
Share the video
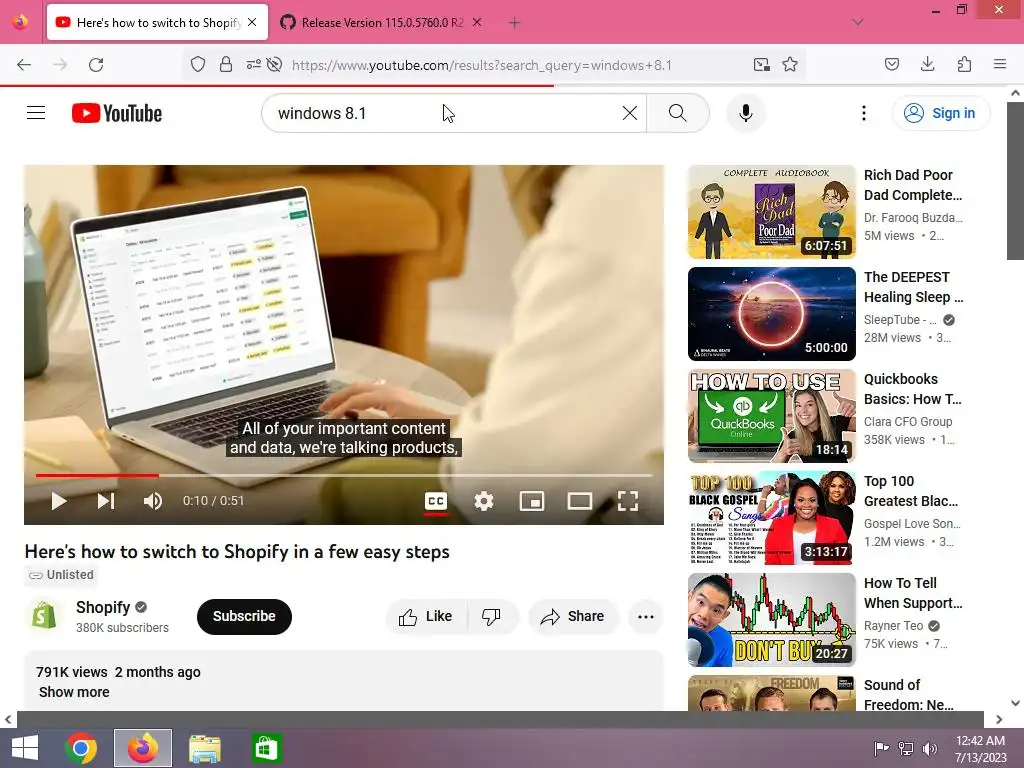coord(573,616)
